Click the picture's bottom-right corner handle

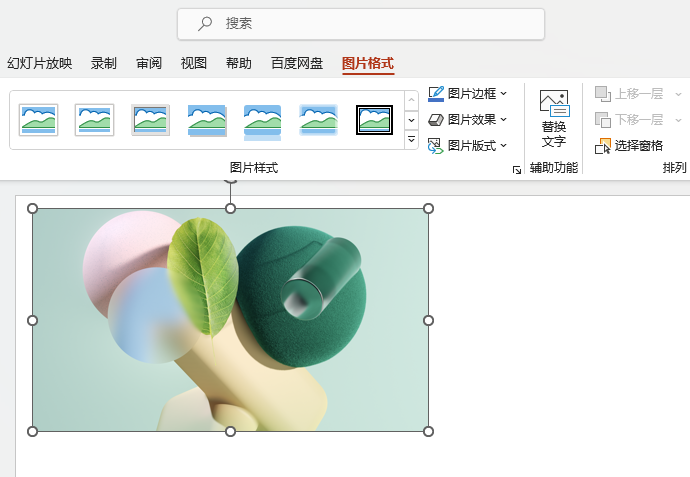(428, 431)
